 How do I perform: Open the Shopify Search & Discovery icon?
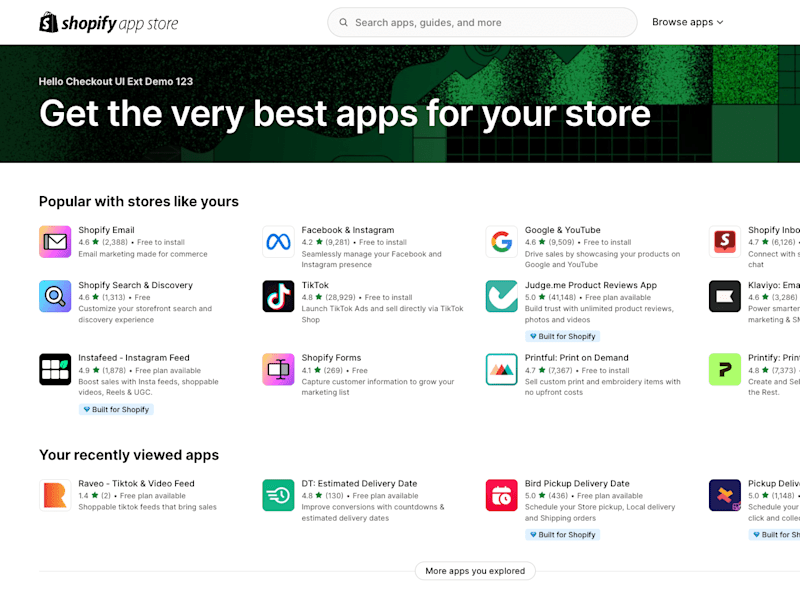pos(55,296)
